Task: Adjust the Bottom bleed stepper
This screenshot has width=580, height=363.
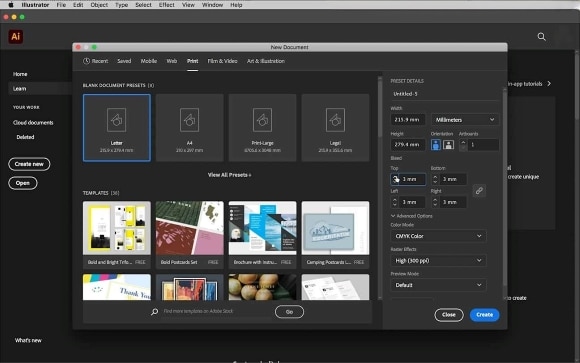Action: [x=435, y=179]
